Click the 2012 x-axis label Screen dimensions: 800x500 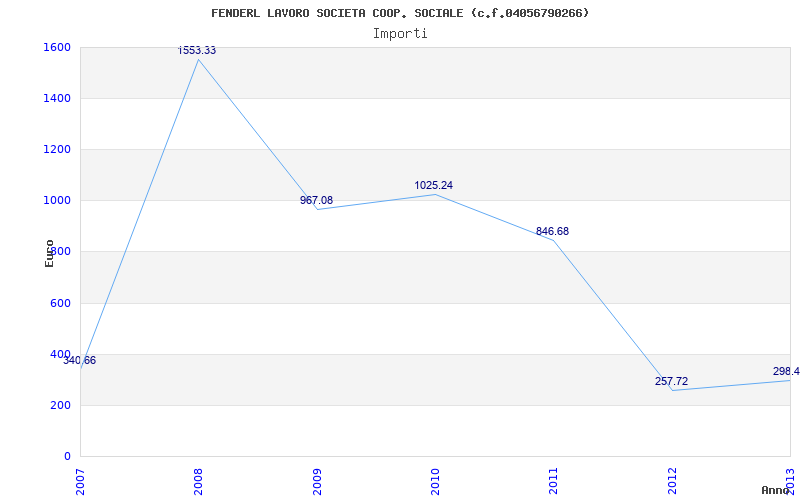672,482
